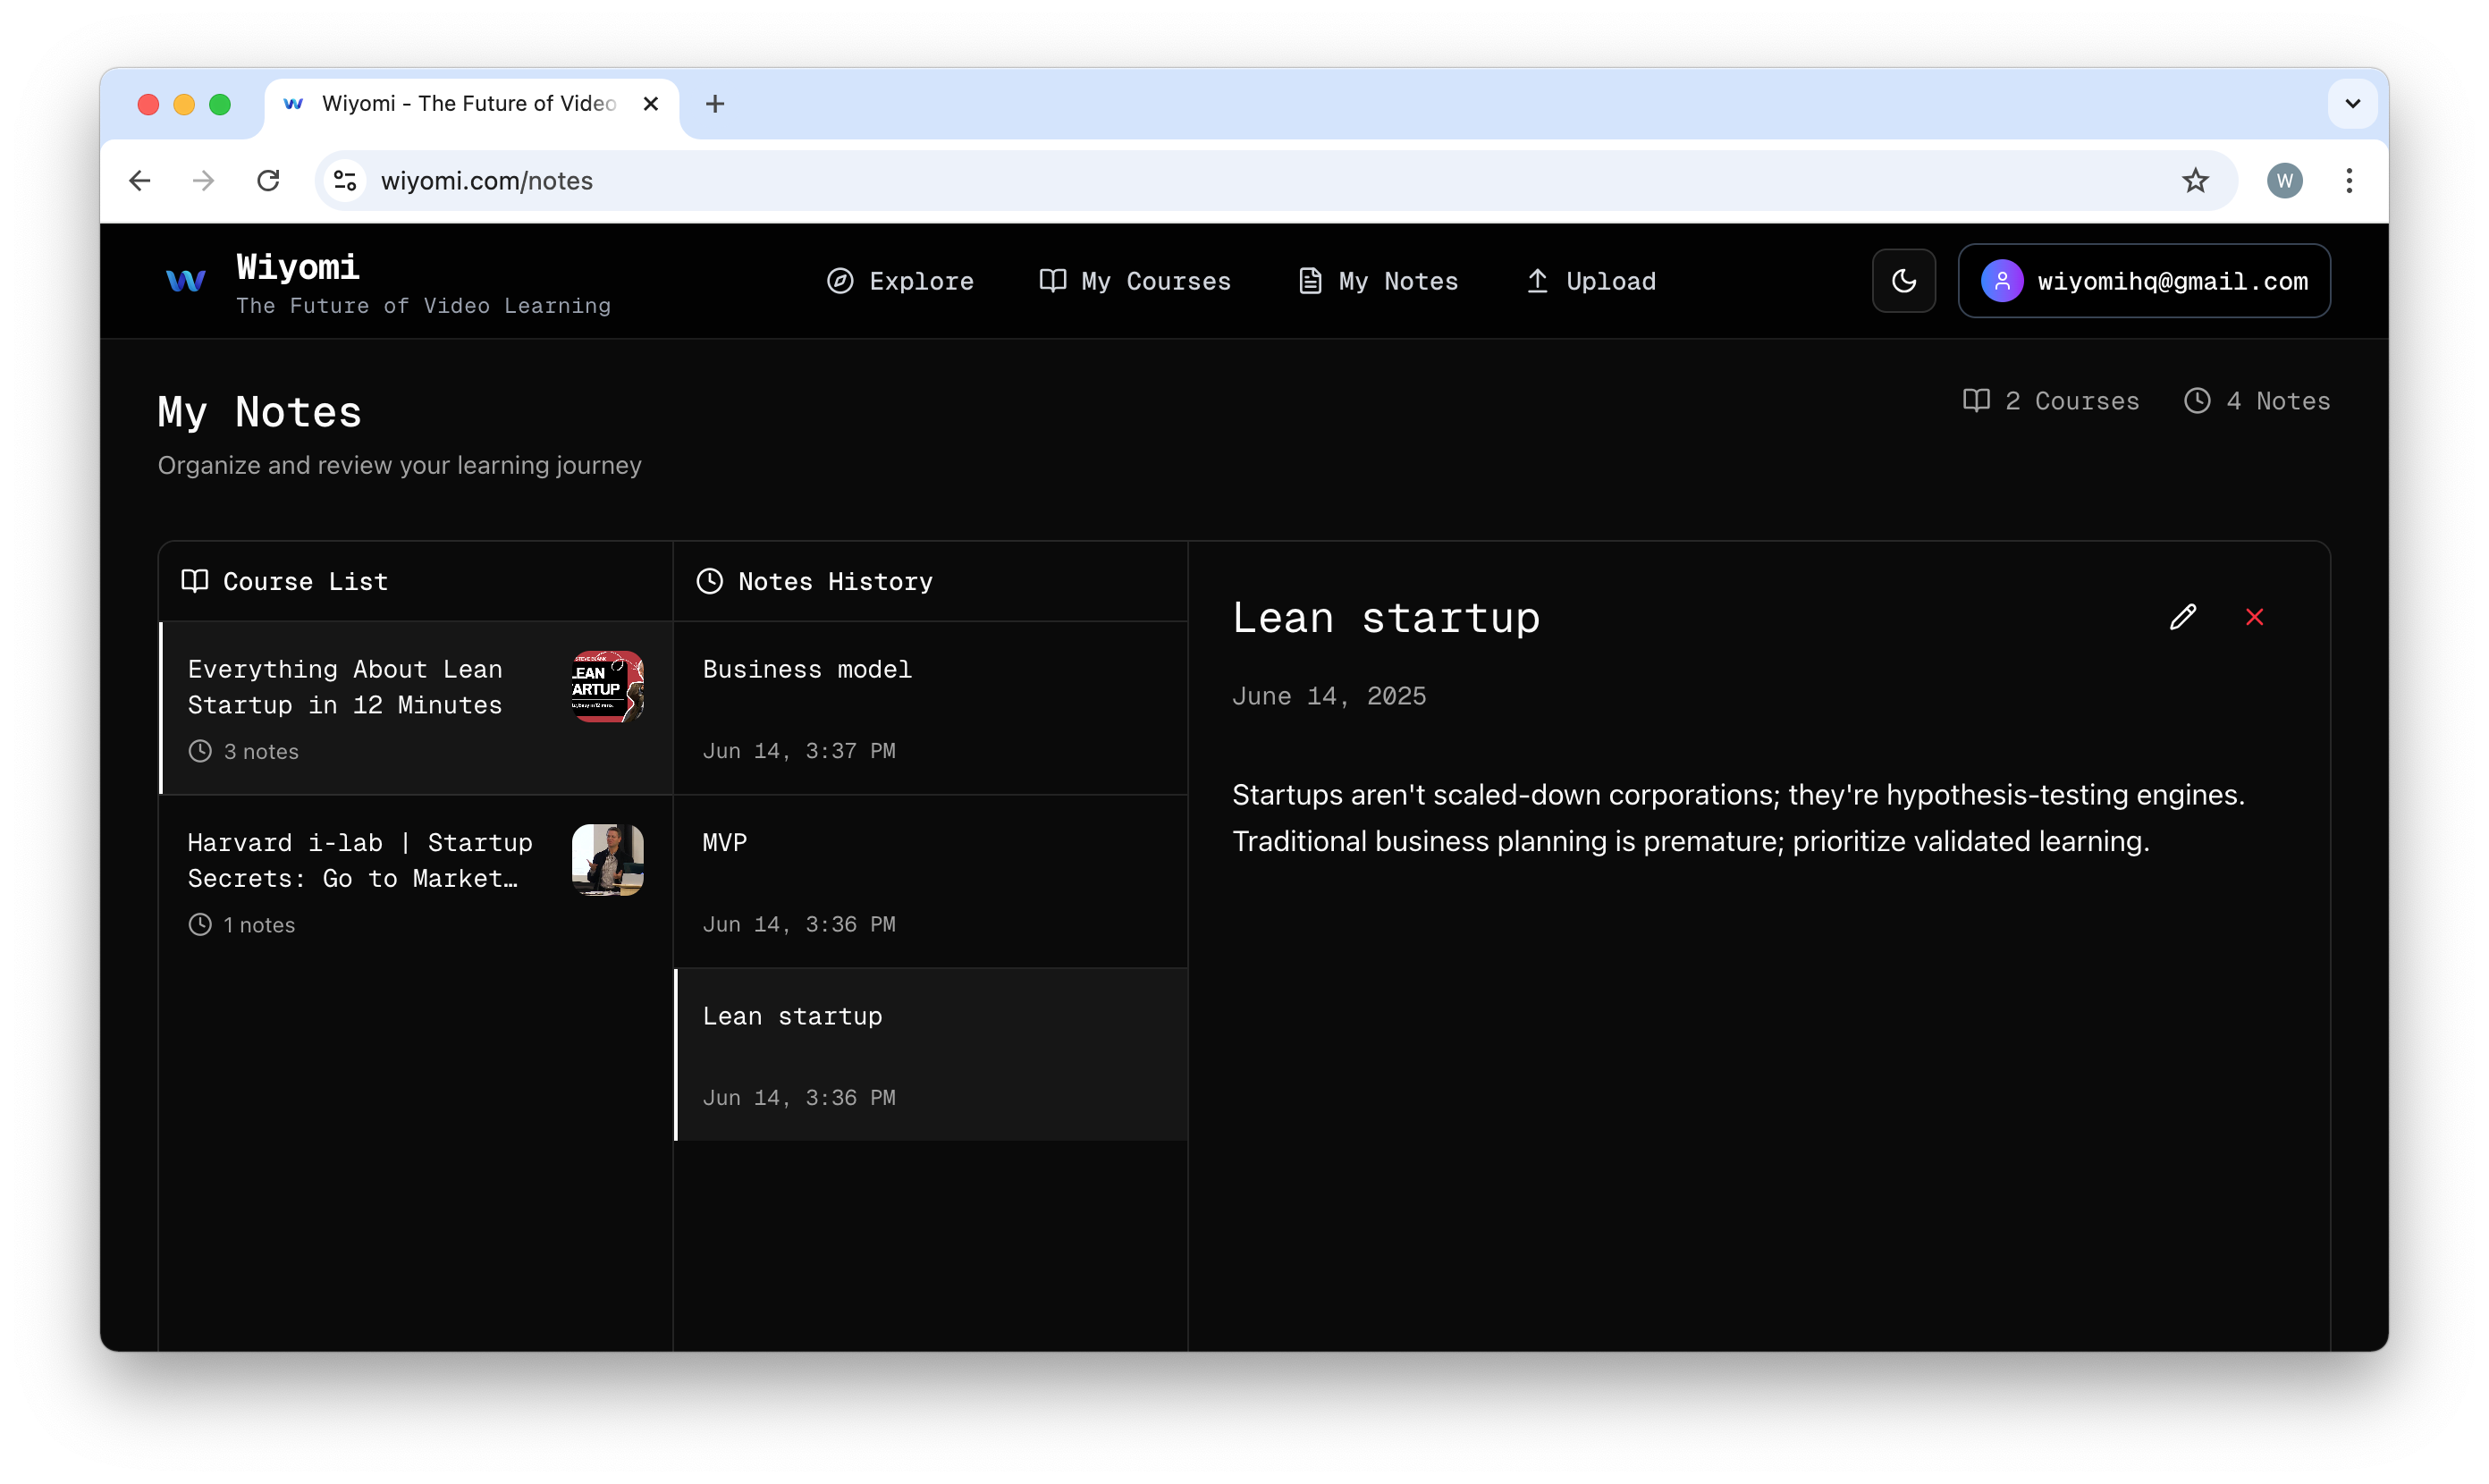Click the Wiyomi logo icon
This screenshot has width=2489, height=1484.
pyautogui.click(x=186, y=281)
